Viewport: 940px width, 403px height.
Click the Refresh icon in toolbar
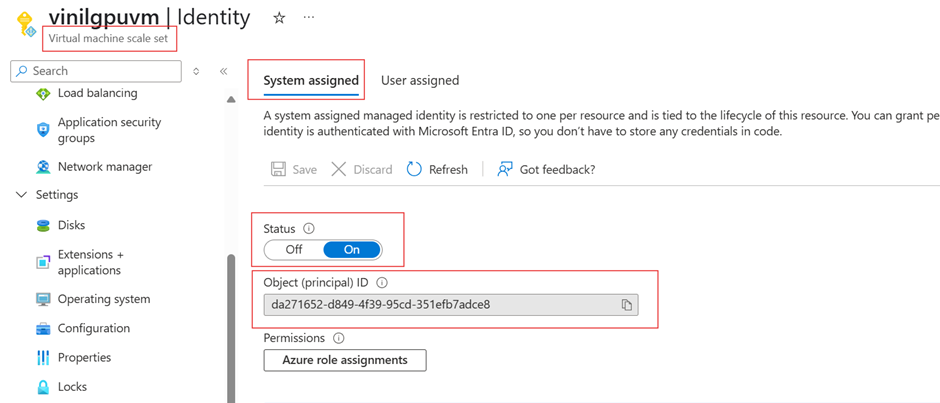(x=415, y=169)
